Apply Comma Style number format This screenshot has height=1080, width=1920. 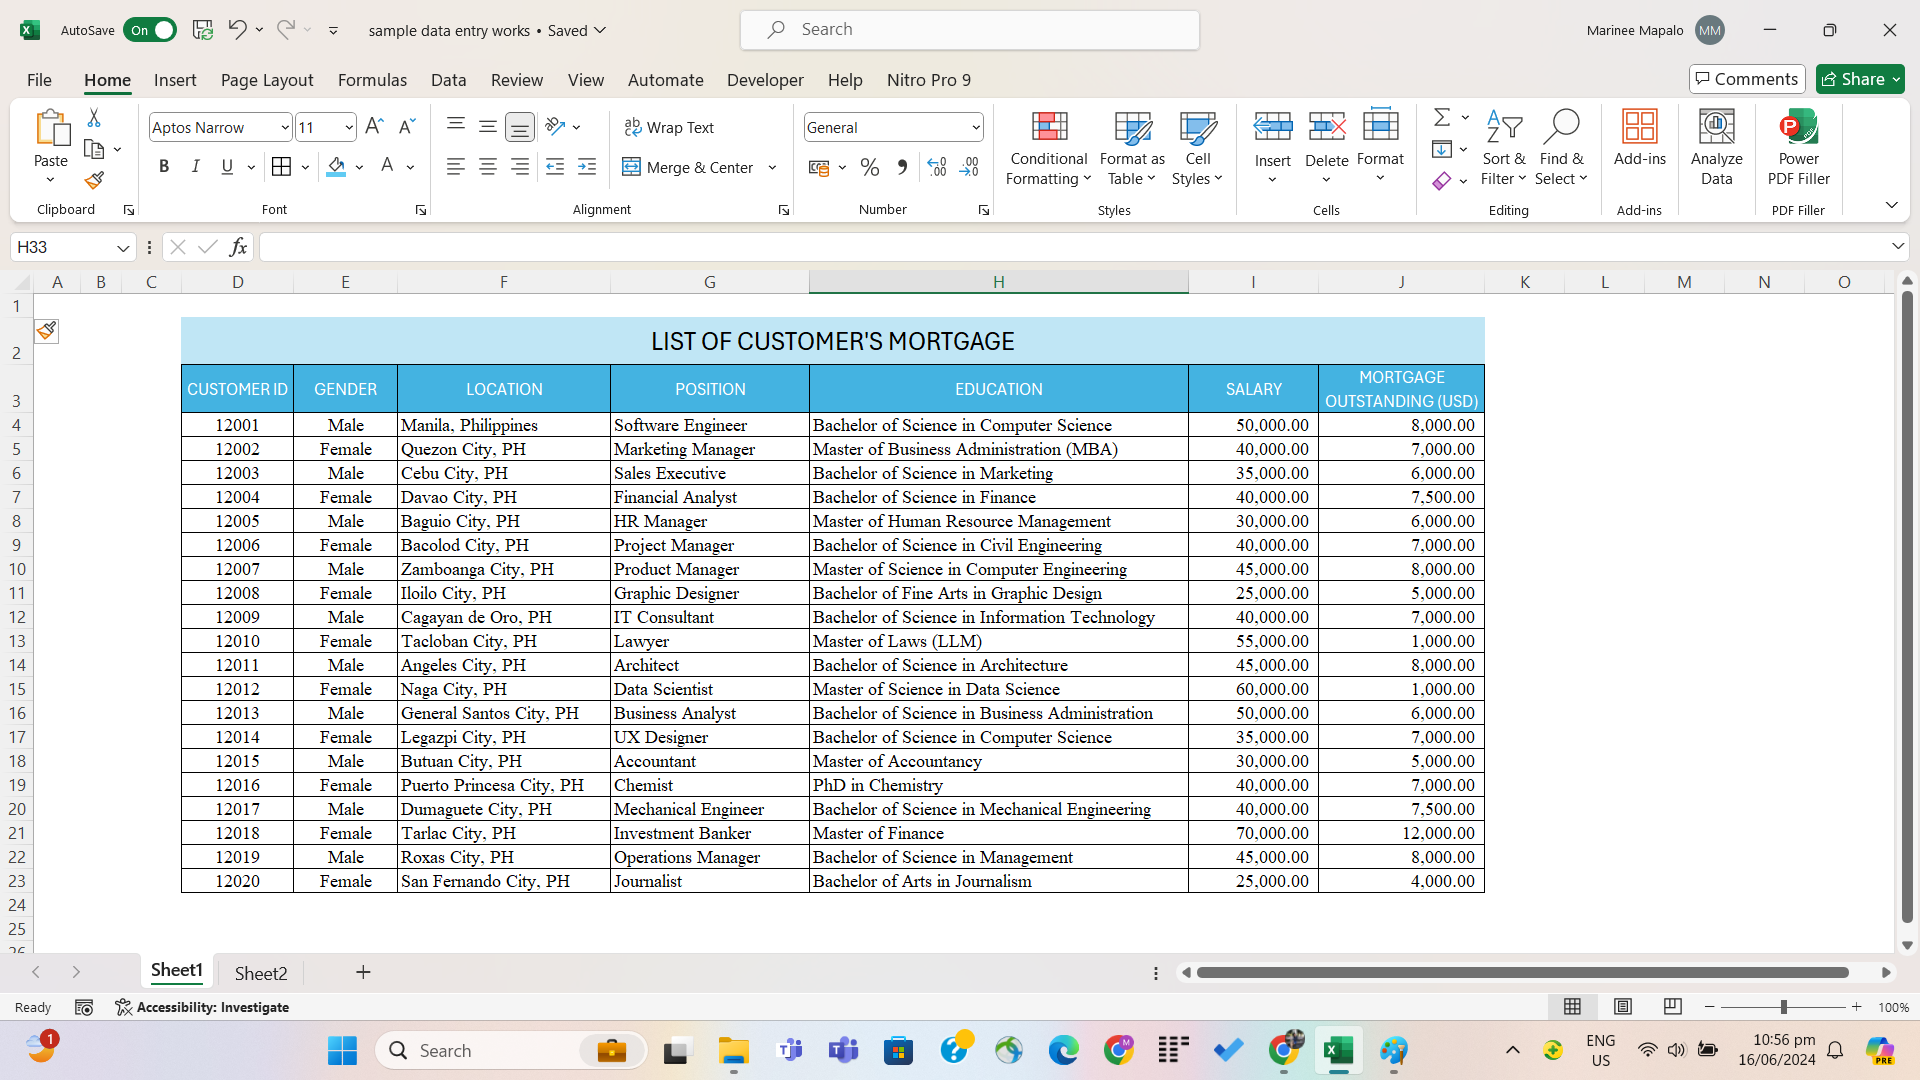click(x=902, y=167)
